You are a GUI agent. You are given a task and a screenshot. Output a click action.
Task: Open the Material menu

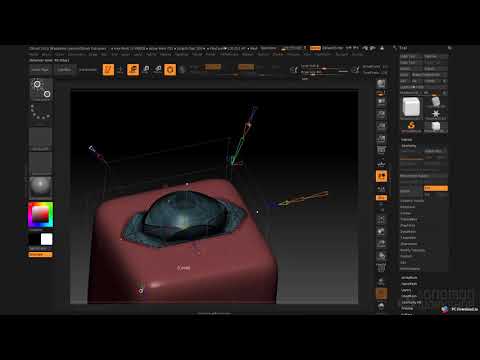pos(181,54)
